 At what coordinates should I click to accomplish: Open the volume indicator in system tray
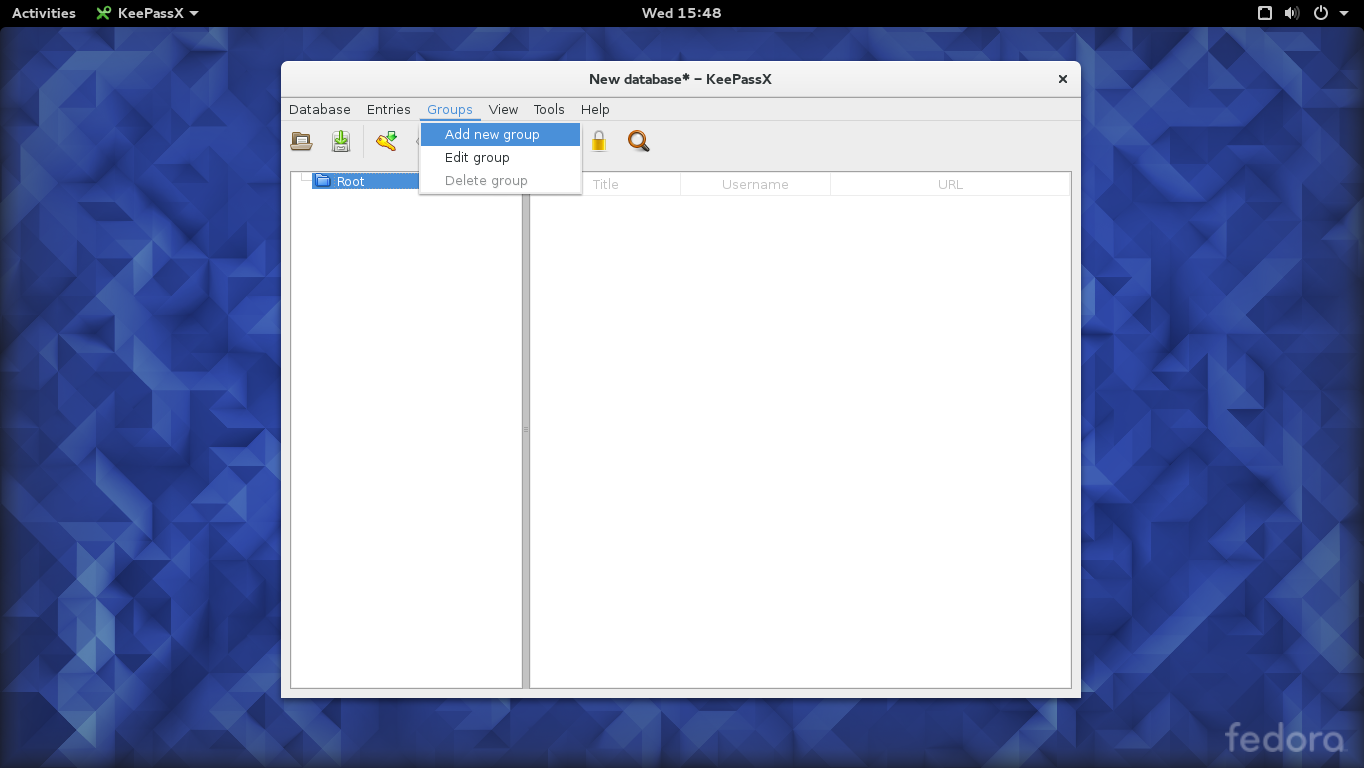pos(1292,13)
